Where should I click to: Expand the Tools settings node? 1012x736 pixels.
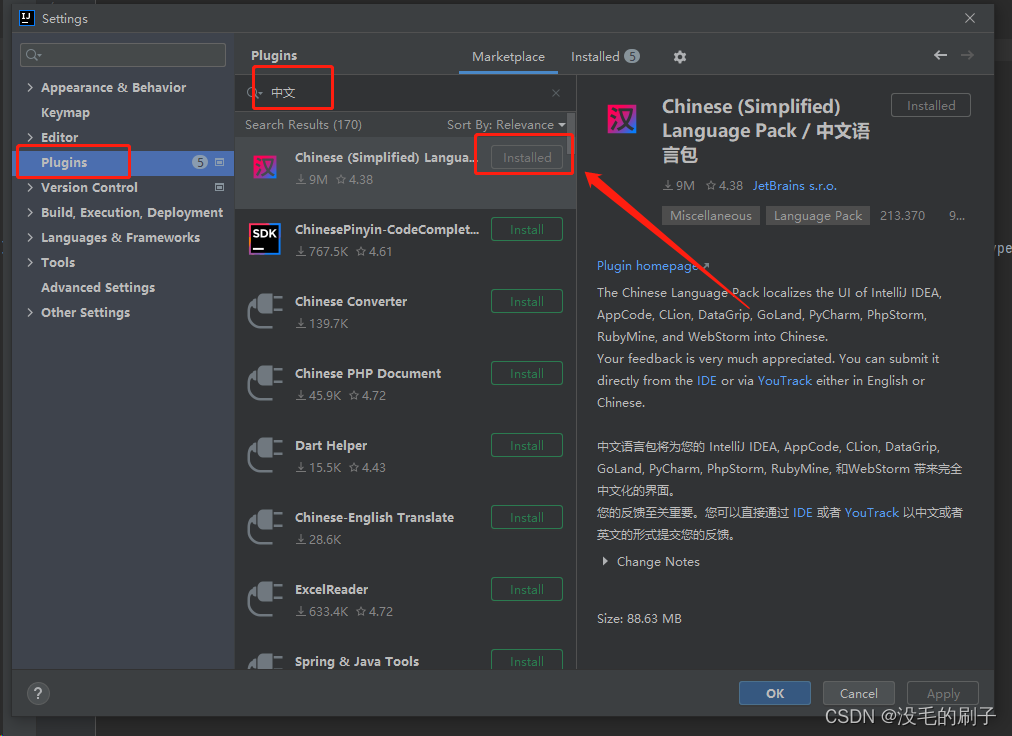point(30,262)
